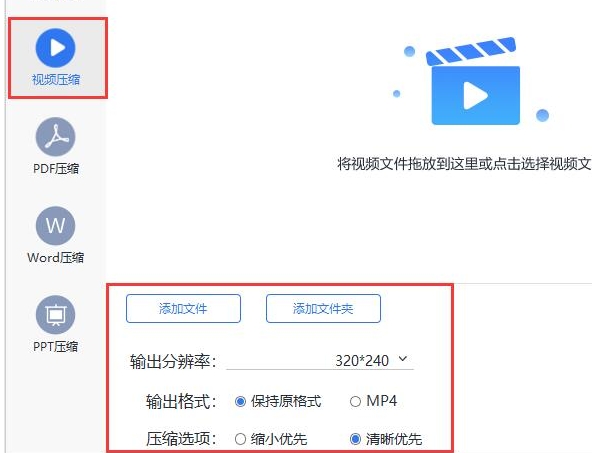
Task: Select the 保持原格式 radio button
Action: click(x=240, y=401)
